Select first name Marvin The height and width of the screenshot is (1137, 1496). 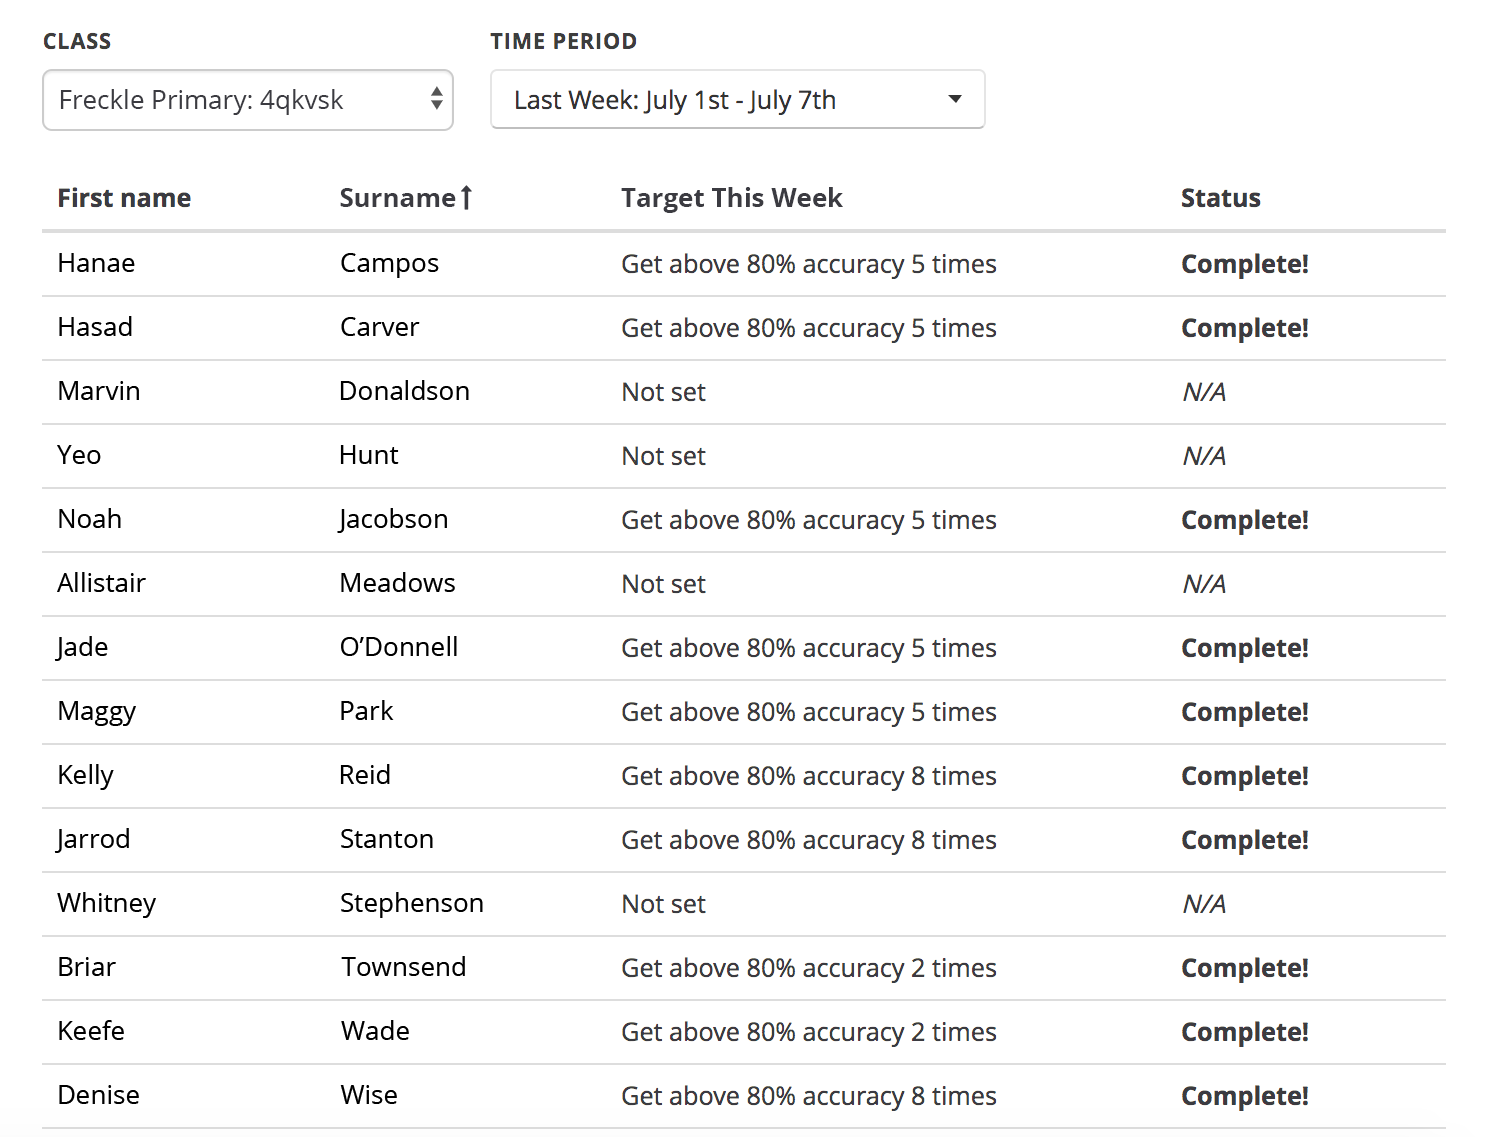click(99, 391)
